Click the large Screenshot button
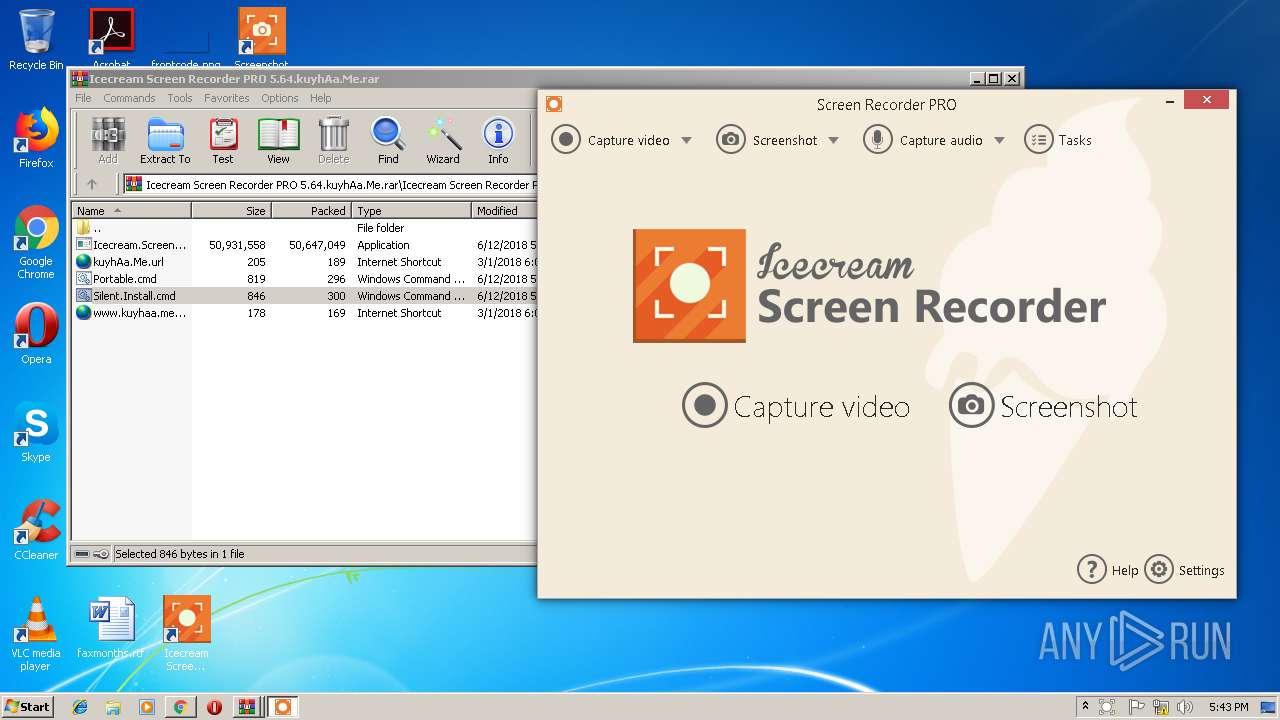 1043,406
